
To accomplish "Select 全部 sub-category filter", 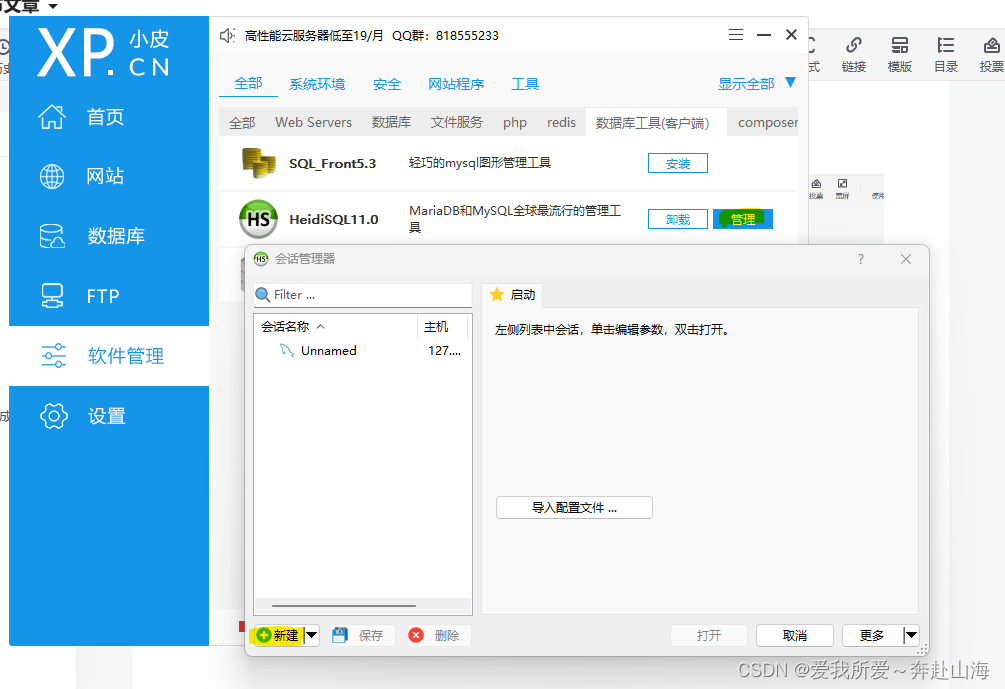I will [242, 122].
